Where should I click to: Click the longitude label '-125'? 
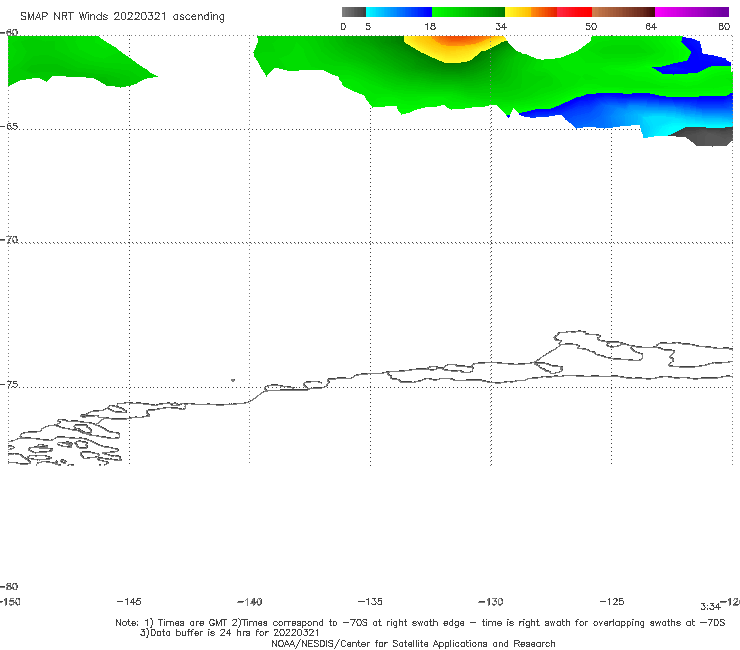(612, 602)
